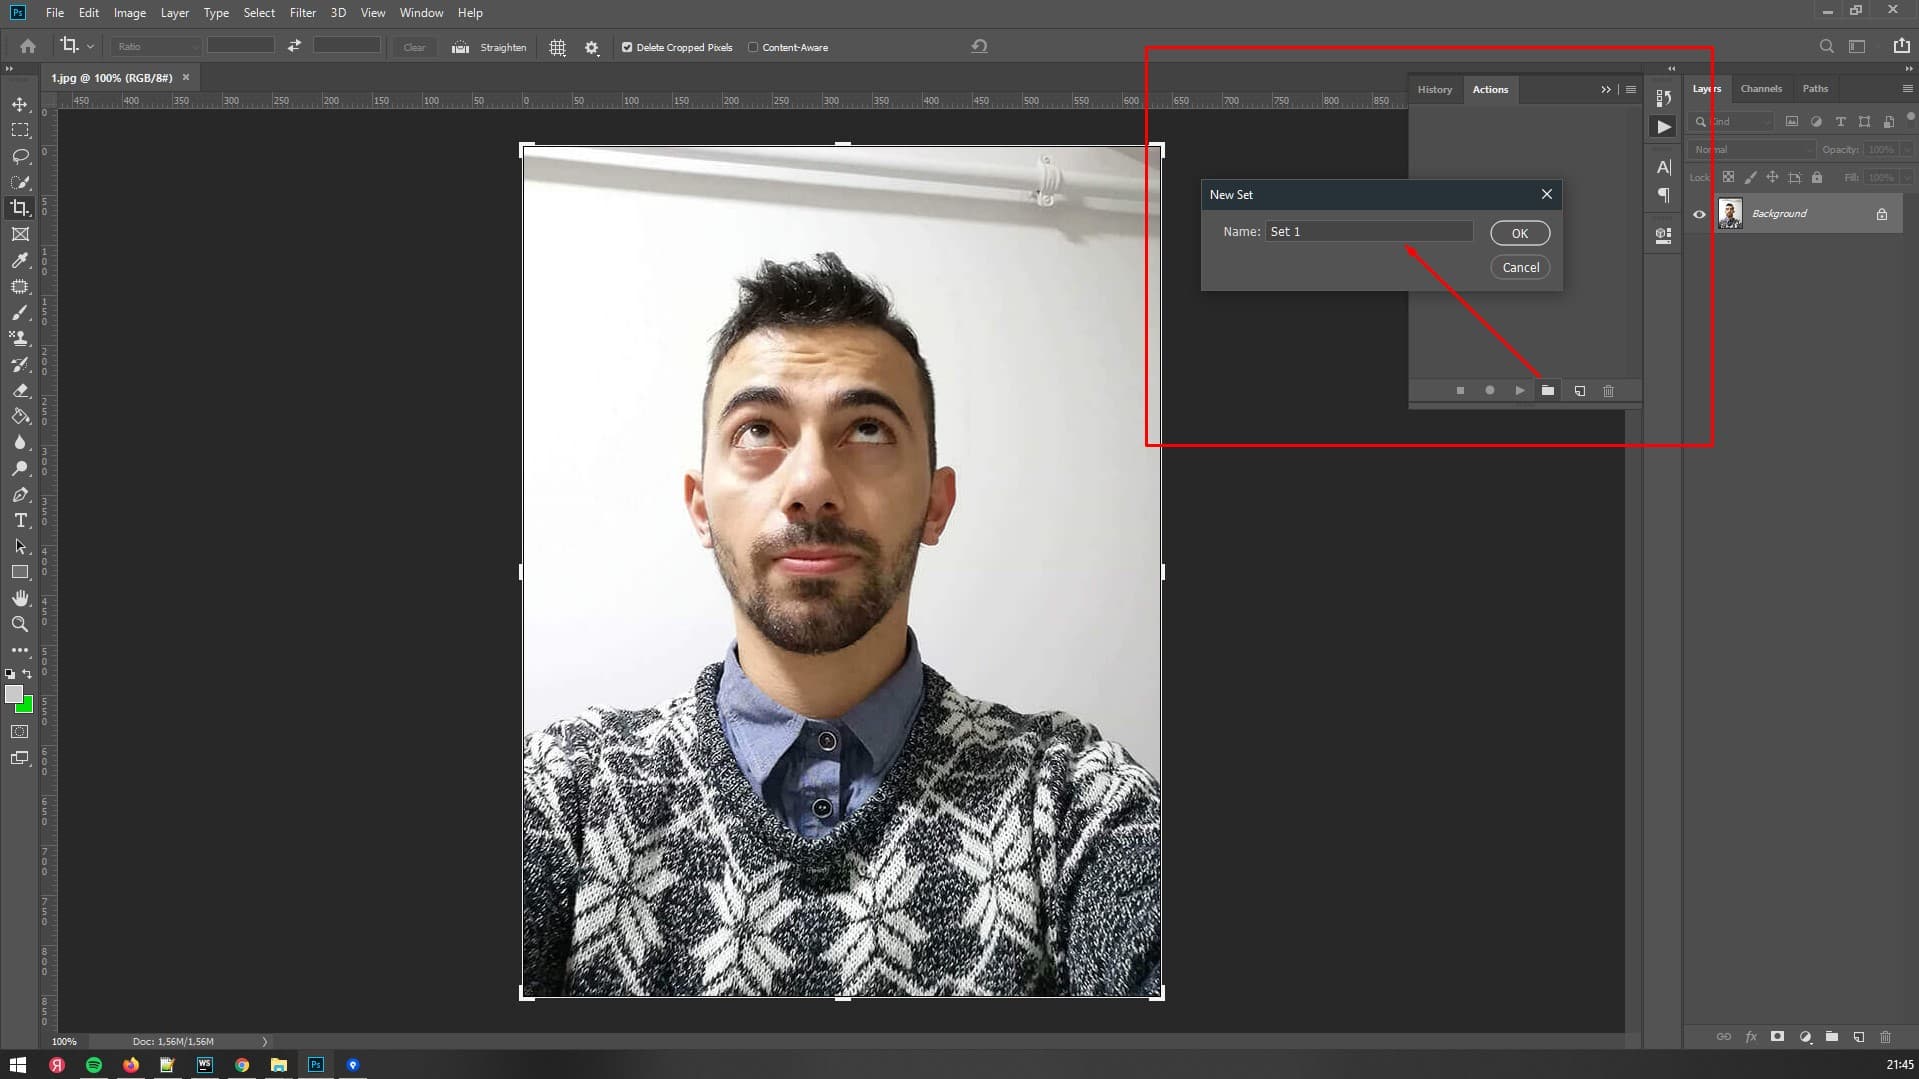Viewport: 1919px width, 1079px height.
Task: Open the Actions panel flyout menu
Action: point(1631,90)
